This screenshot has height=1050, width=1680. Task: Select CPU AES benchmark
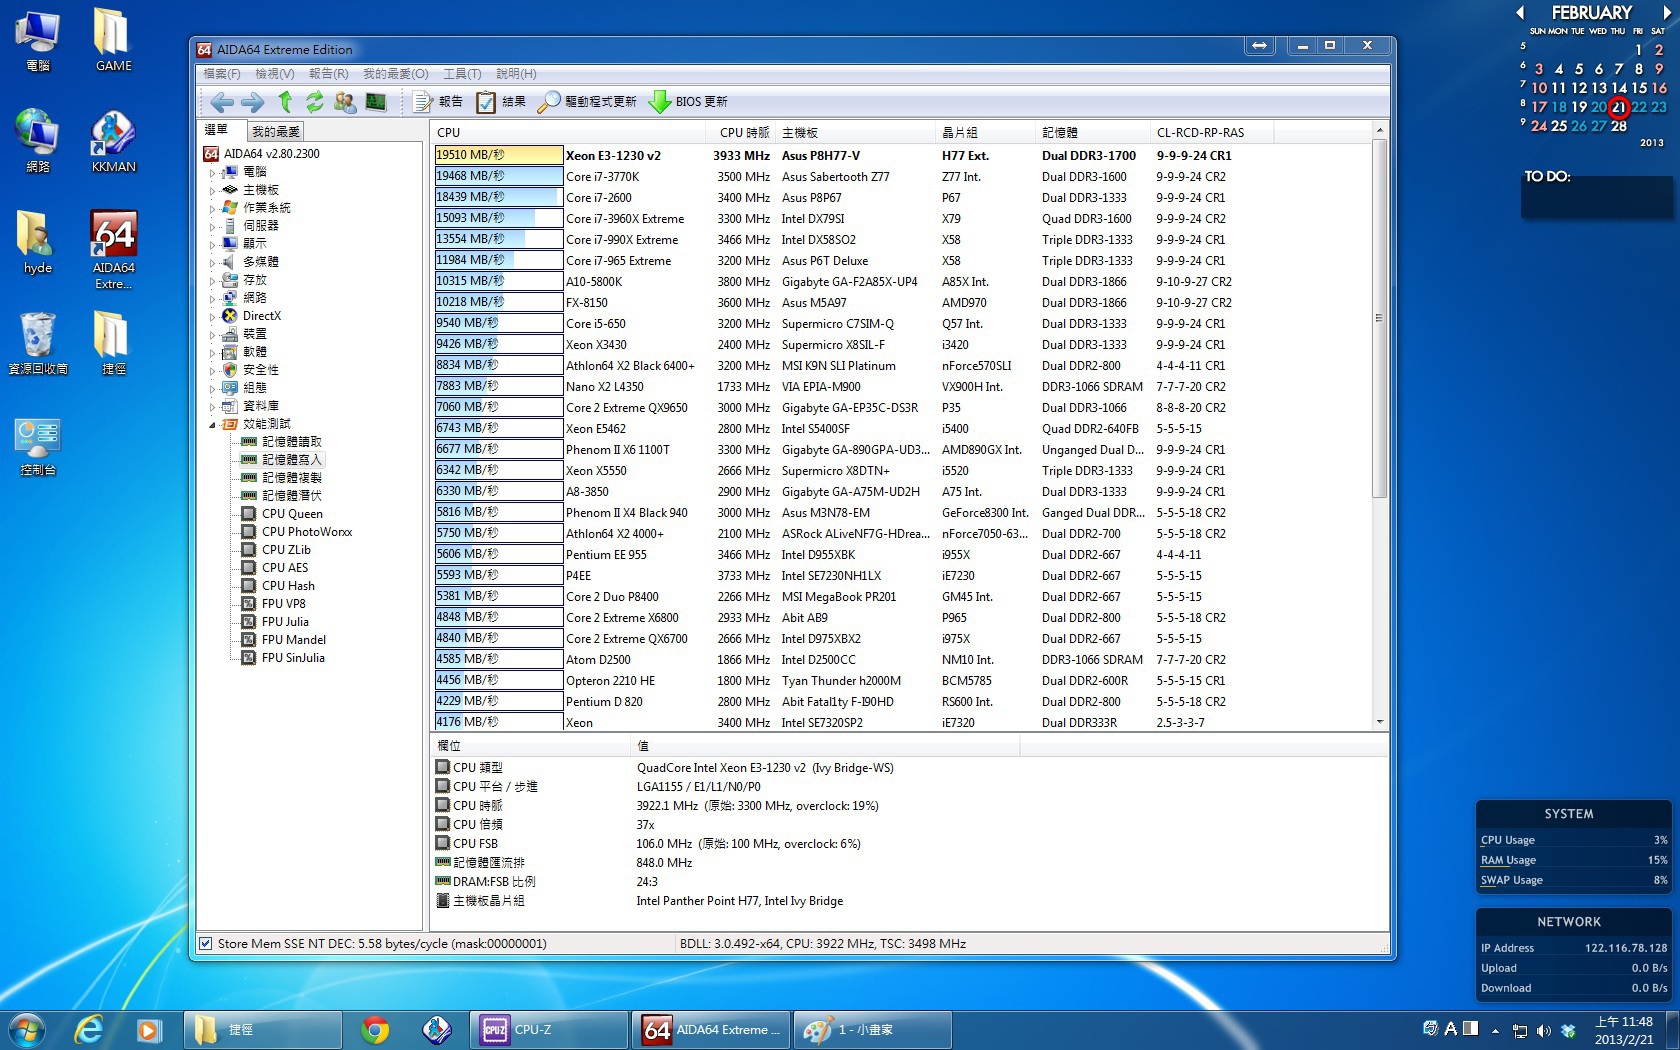click(285, 568)
